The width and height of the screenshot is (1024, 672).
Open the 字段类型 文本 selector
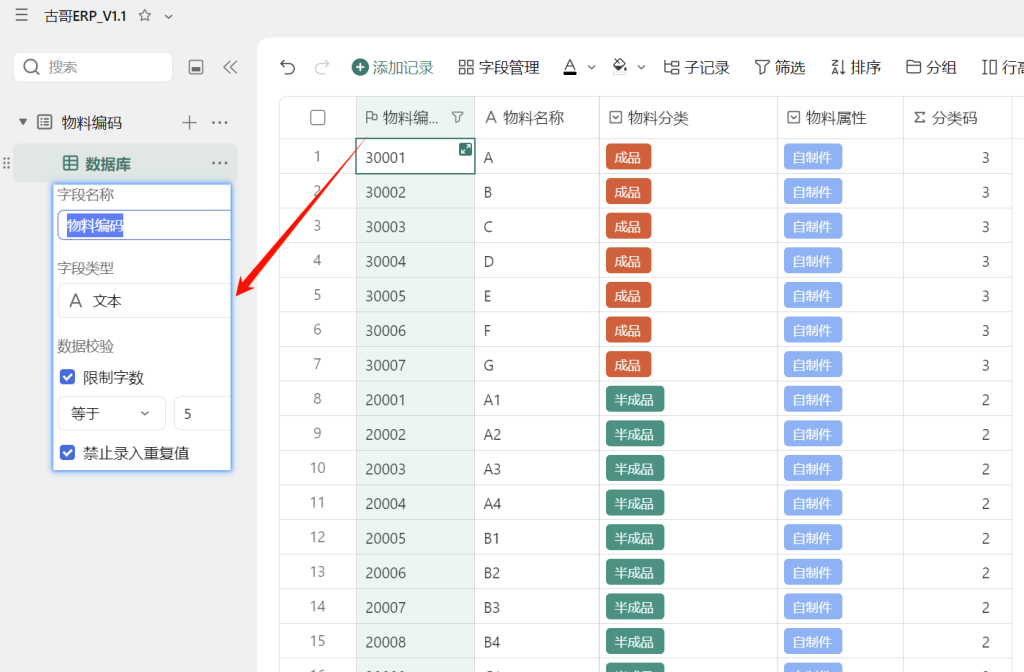pyautogui.click(x=144, y=300)
